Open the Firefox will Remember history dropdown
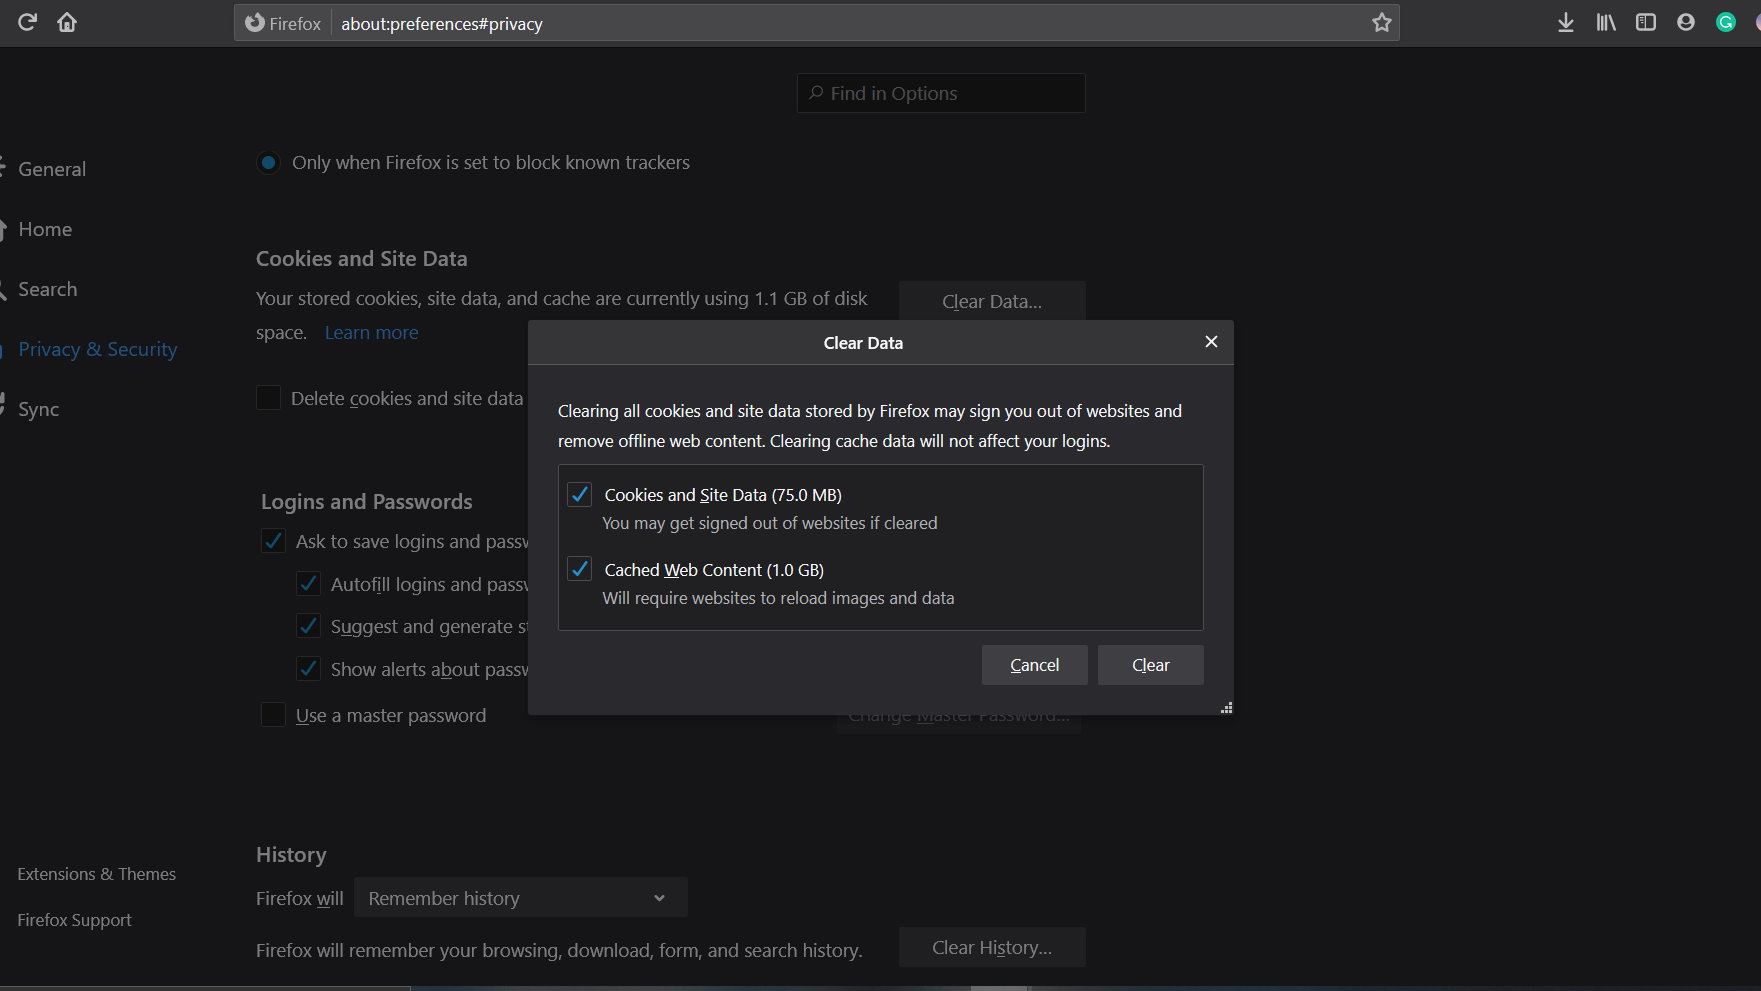The image size is (1761, 991). click(521, 898)
